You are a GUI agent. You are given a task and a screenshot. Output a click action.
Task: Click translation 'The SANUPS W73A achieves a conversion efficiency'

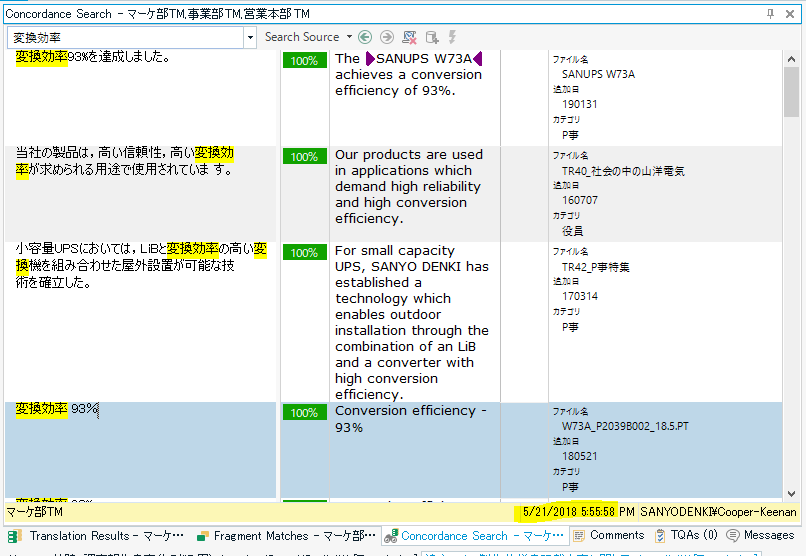coord(409,75)
